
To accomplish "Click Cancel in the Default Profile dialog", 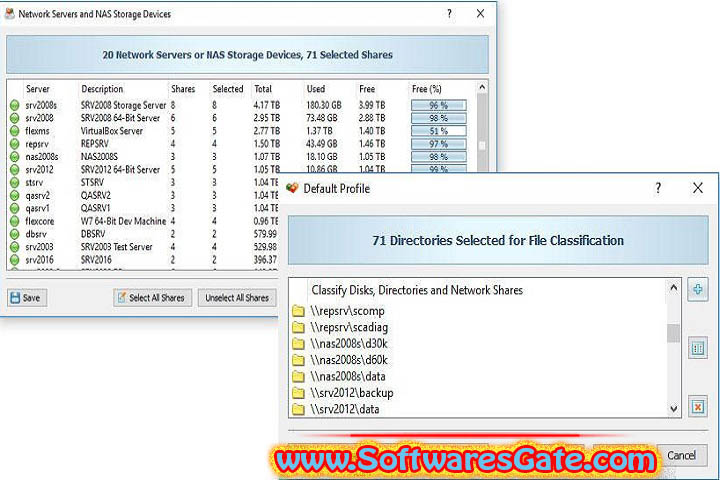I will [681, 455].
